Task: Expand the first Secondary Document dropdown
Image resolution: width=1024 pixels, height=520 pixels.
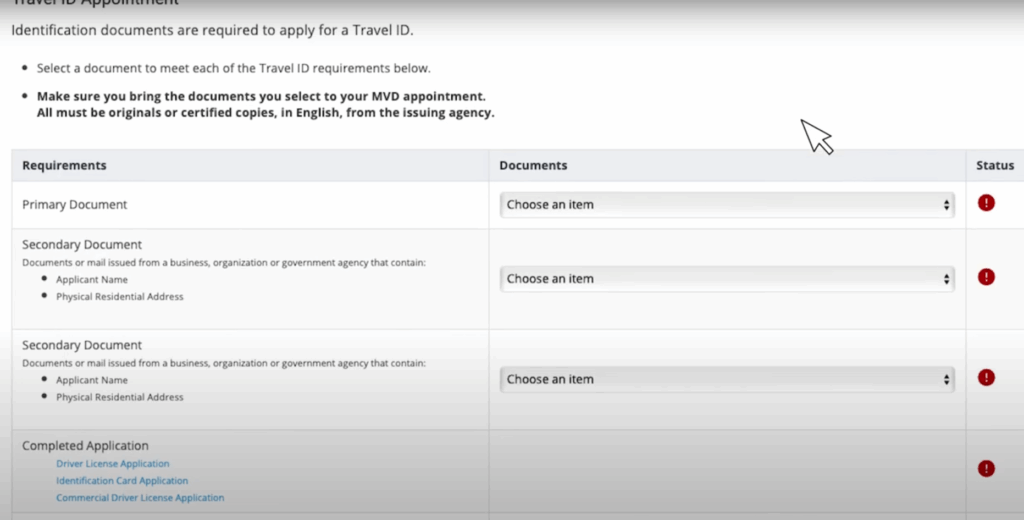Action: coord(727,279)
